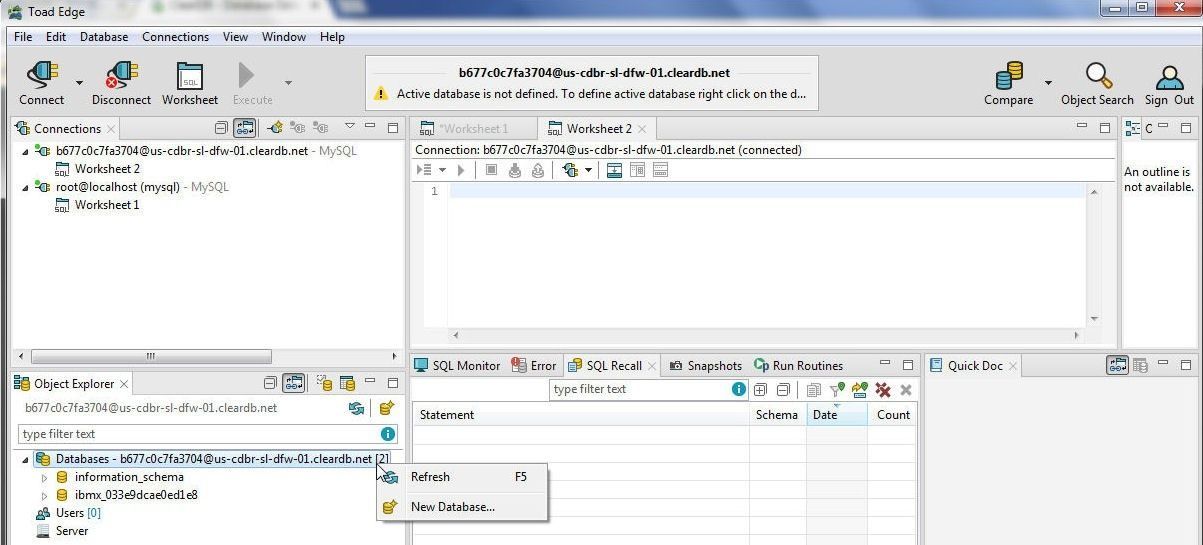The width and height of the screenshot is (1203, 545).
Task: Open the Execute button dropdown arrow
Action: click(288, 83)
